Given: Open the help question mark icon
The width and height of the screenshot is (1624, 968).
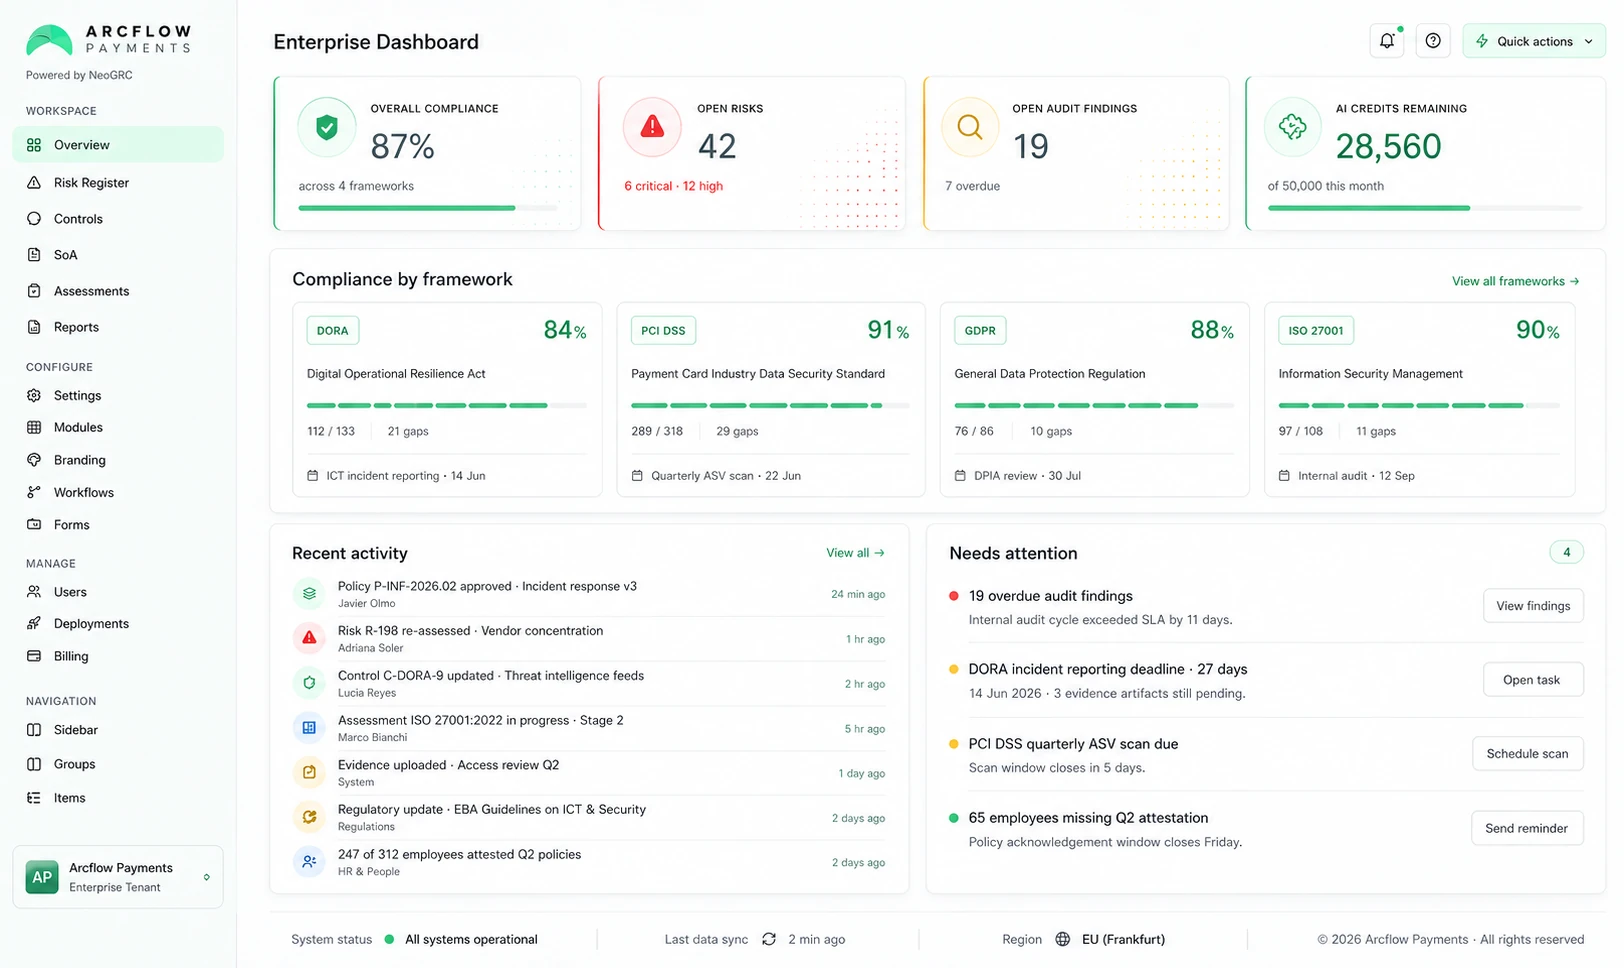Looking at the screenshot, I should click(x=1433, y=41).
